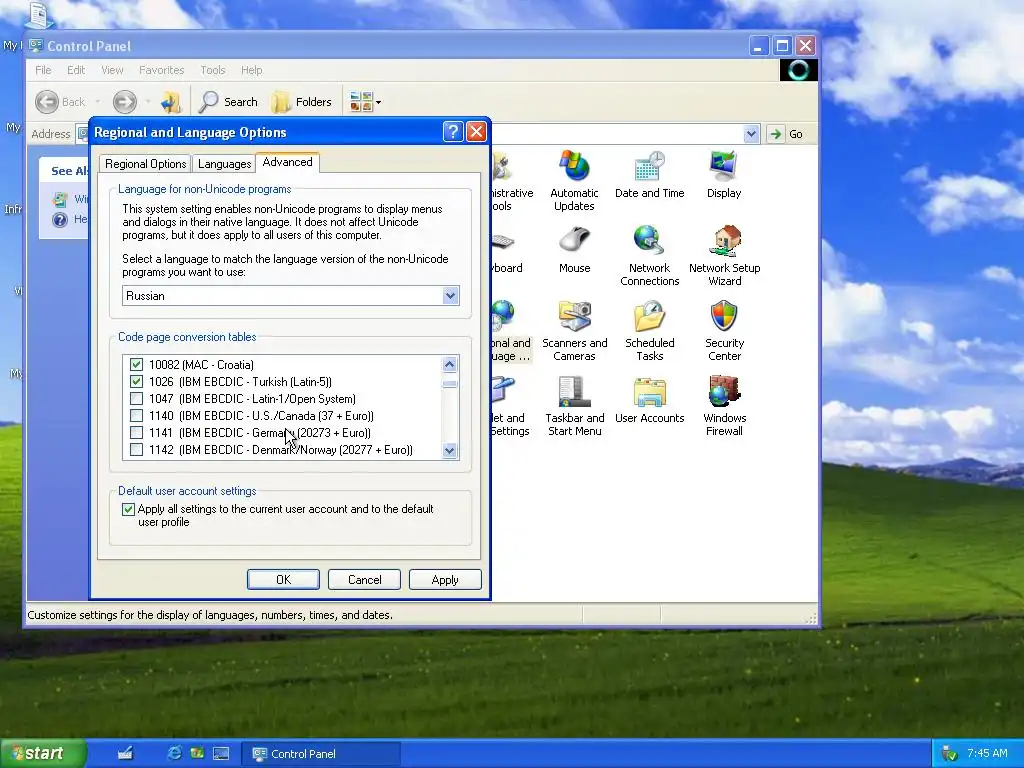Screen dimensions: 1024x768
Task: Open the Tools menu
Action: pos(213,70)
